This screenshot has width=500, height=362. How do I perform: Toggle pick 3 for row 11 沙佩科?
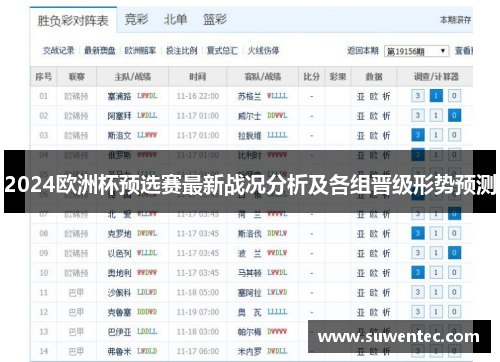point(418,292)
